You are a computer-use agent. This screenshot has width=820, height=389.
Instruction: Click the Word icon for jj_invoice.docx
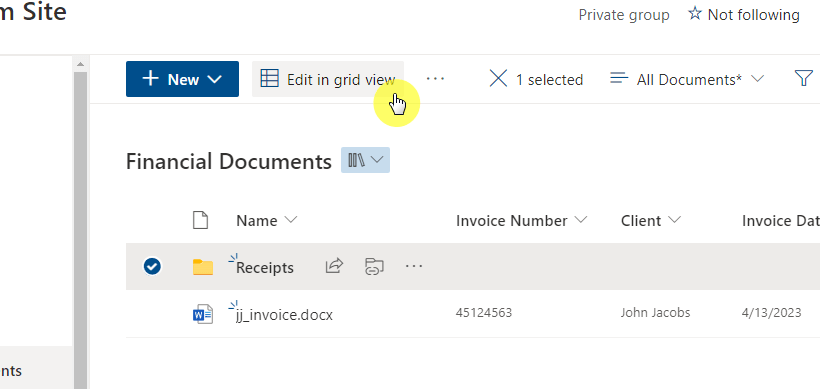(x=203, y=314)
